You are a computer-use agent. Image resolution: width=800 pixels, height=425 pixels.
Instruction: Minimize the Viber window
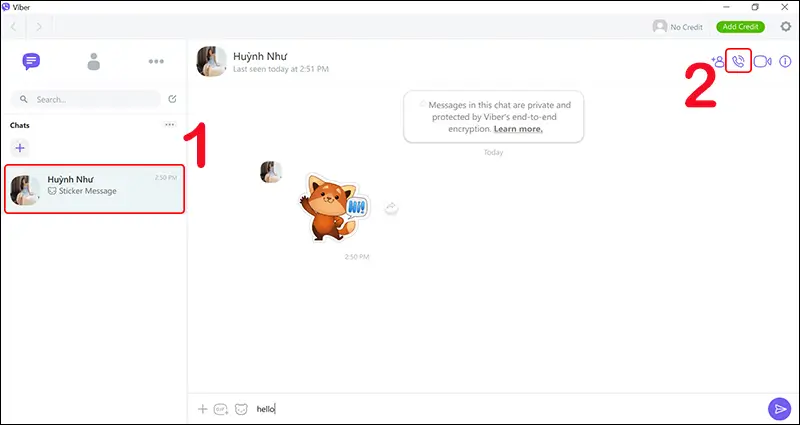(726, 7)
